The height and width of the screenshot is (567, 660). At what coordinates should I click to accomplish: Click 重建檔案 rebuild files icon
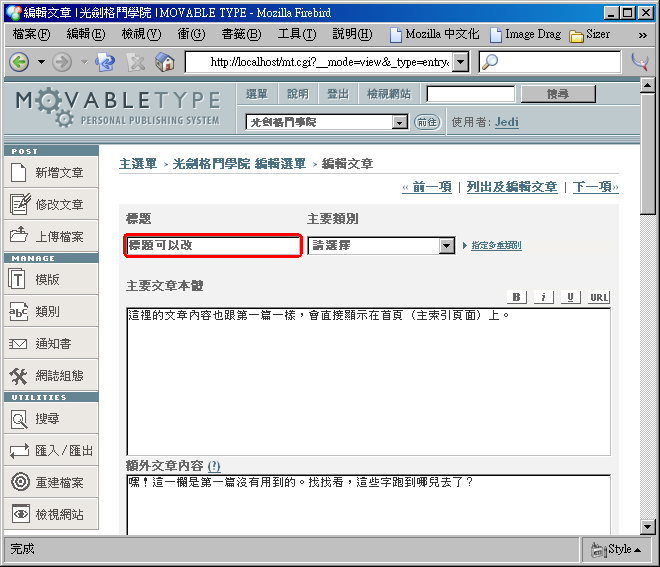[x=20, y=482]
